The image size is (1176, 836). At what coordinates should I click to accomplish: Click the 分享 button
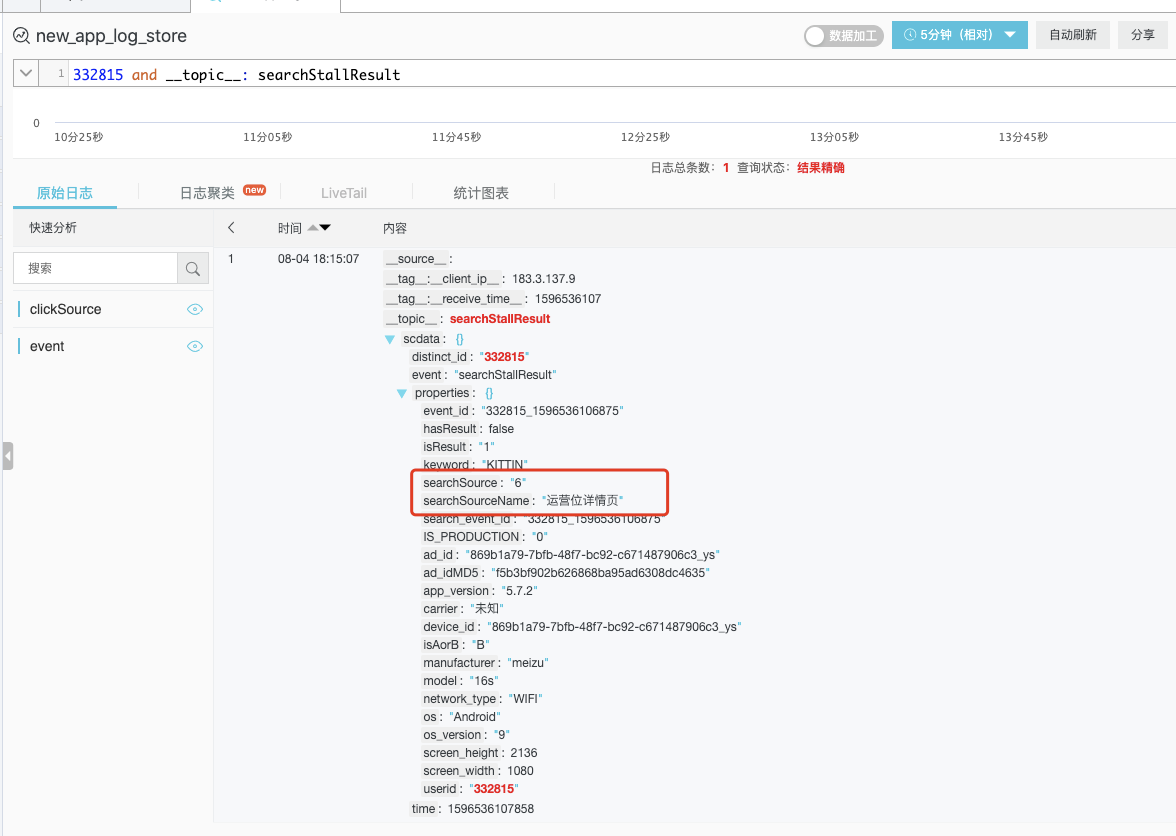coord(1142,34)
